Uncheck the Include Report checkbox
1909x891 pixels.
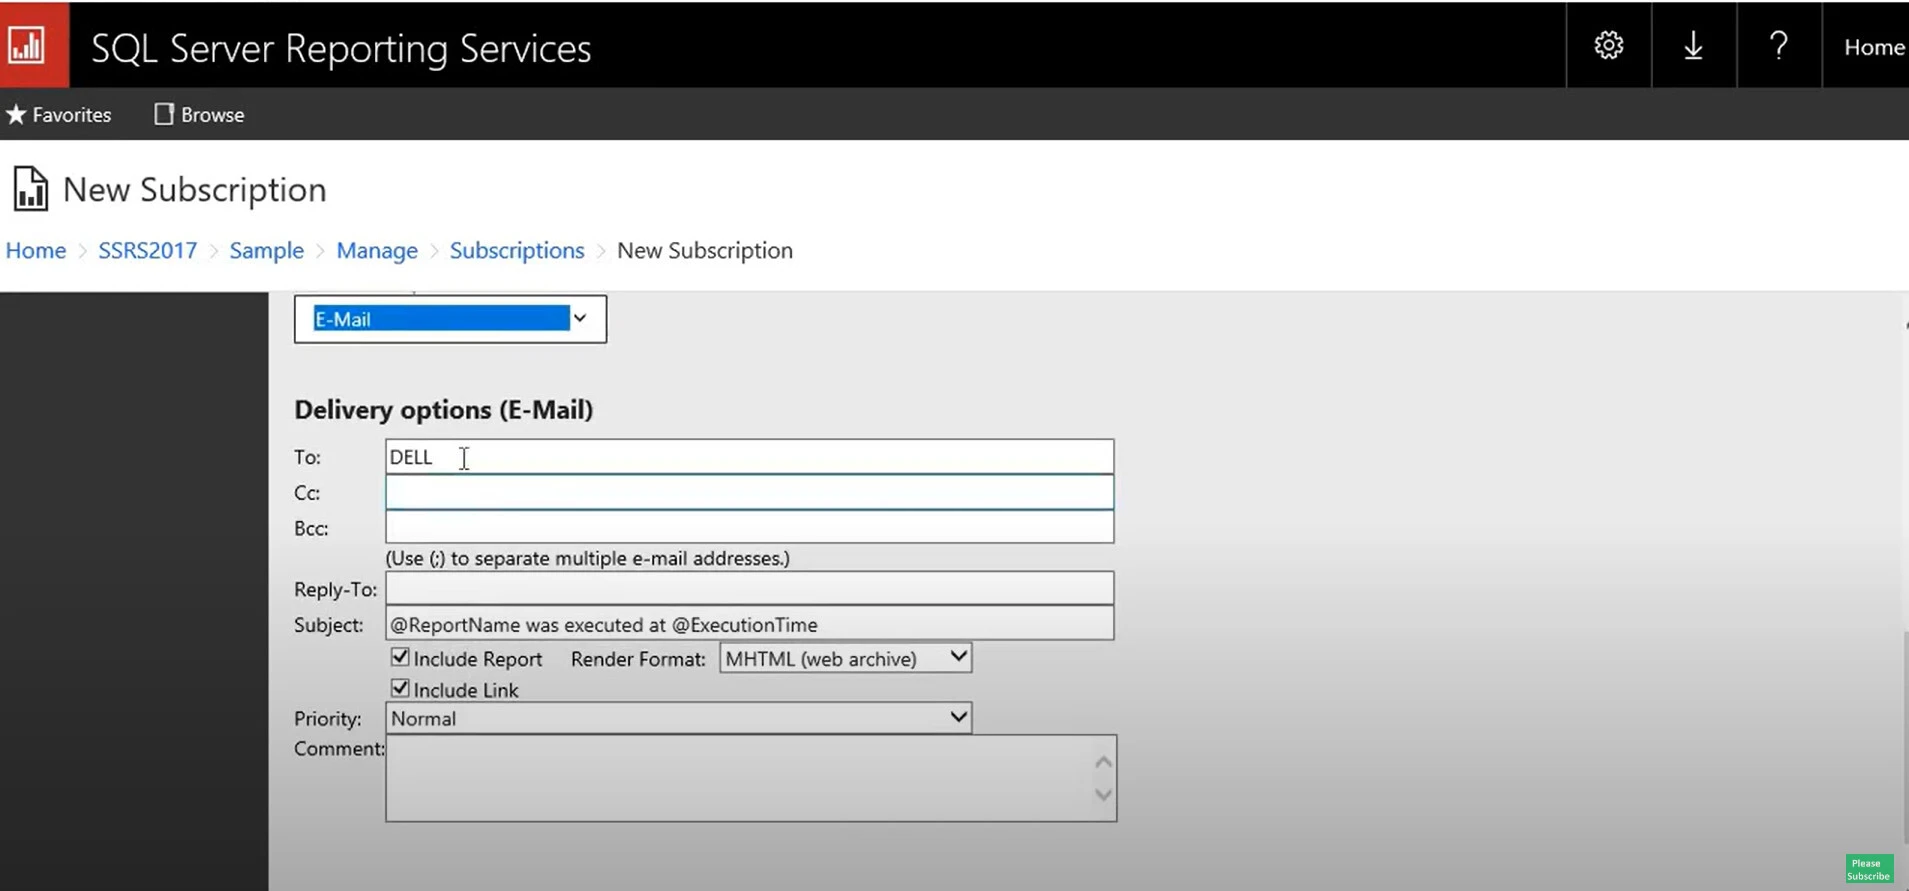pyautogui.click(x=400, y=657)
